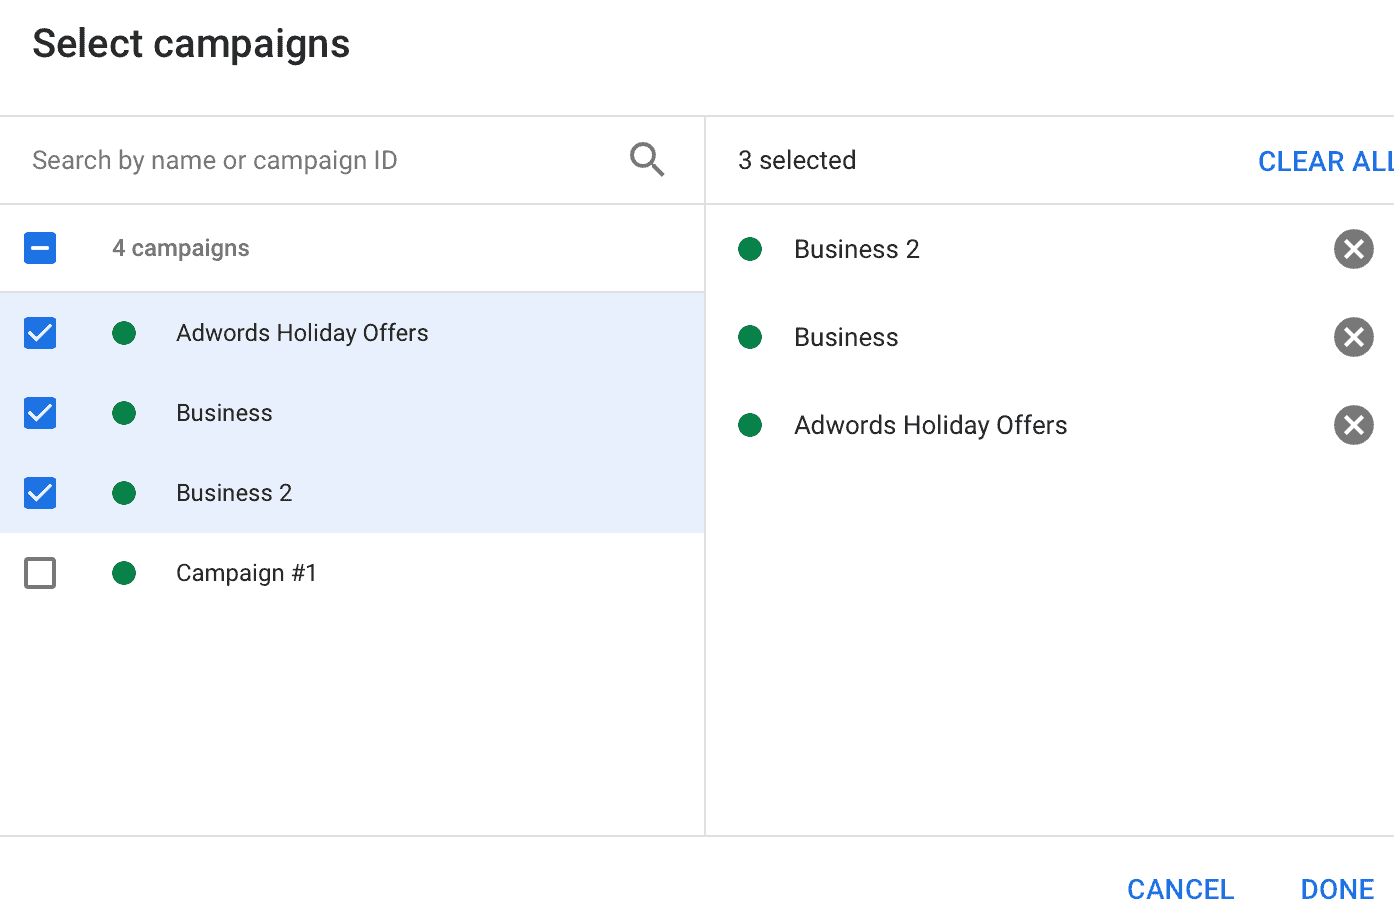
Task: Toggle the select-all 4 campaigns checkbox
Action: 40,248
